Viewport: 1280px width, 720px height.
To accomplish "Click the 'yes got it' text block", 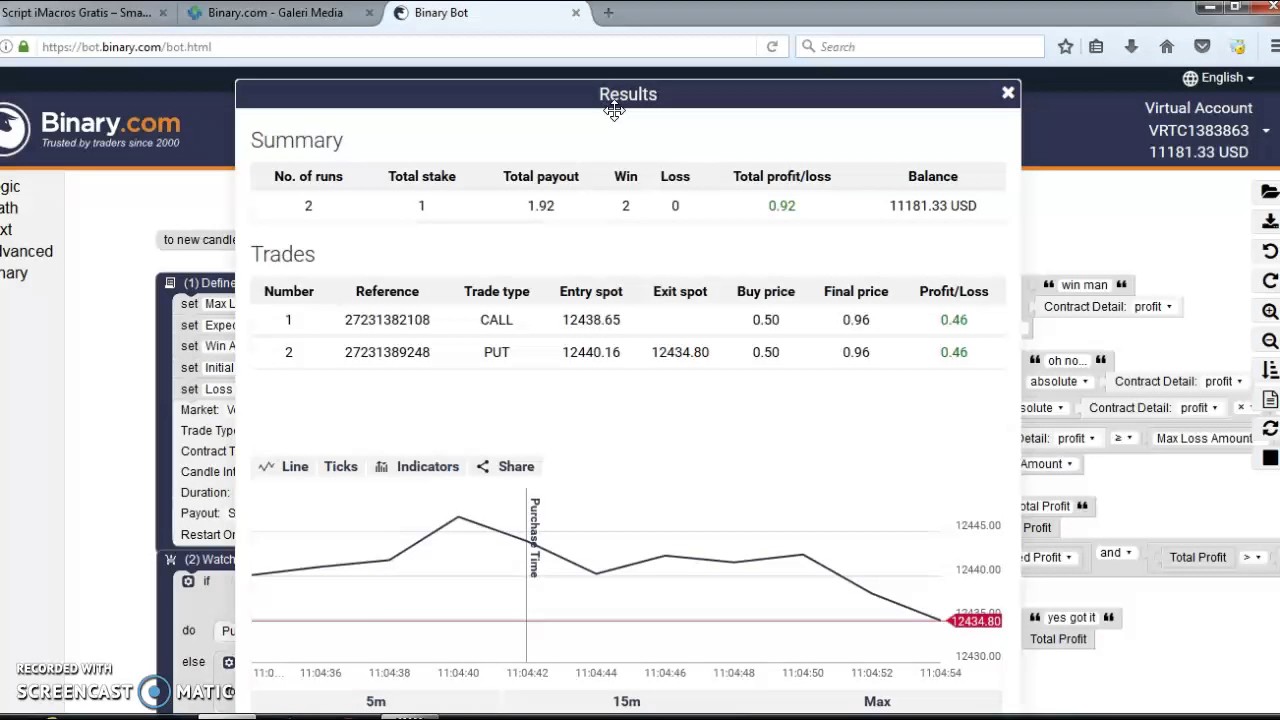I will click(1070, 618).
